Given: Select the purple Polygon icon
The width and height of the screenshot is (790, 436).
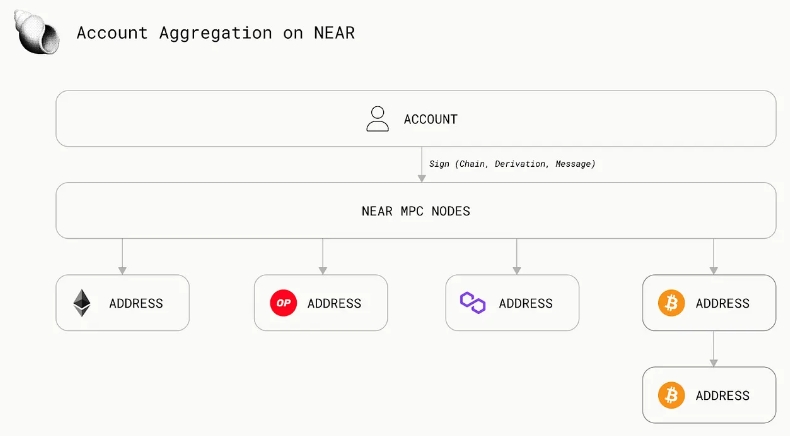Looking at the screenshot, I should 472,302.
